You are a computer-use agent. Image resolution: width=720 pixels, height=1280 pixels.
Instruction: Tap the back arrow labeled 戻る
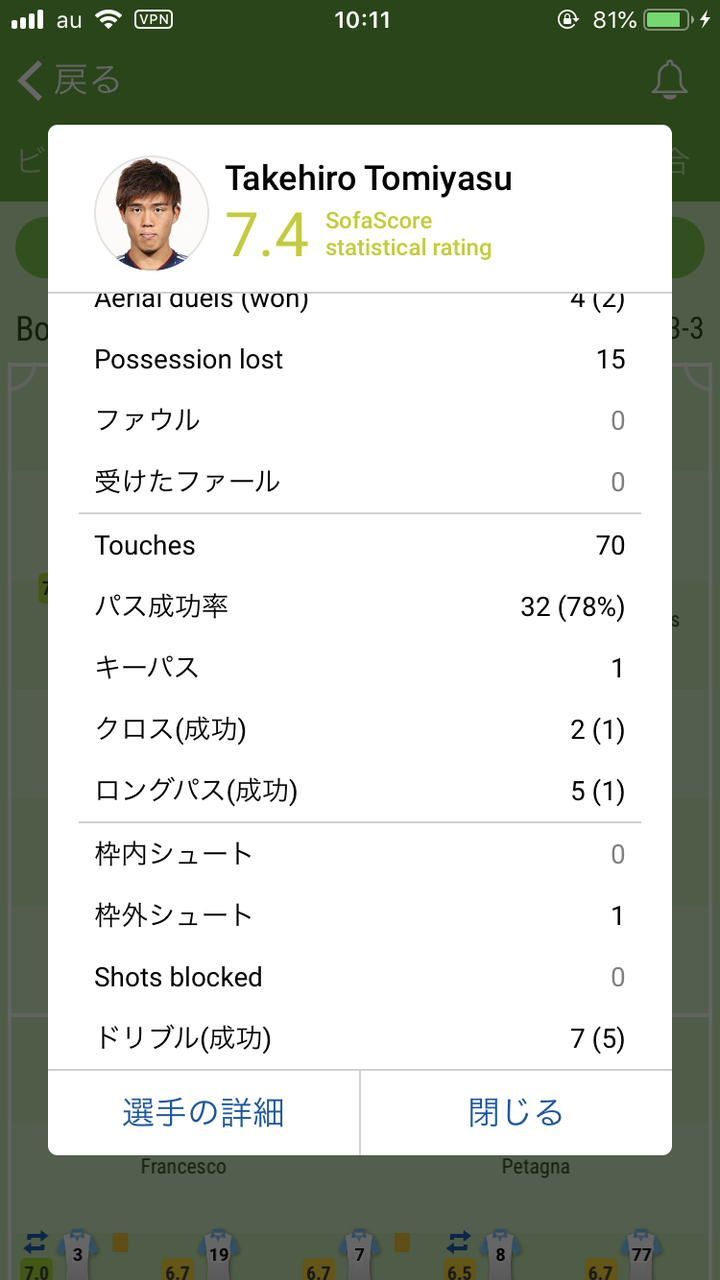[x=70, y=81]
